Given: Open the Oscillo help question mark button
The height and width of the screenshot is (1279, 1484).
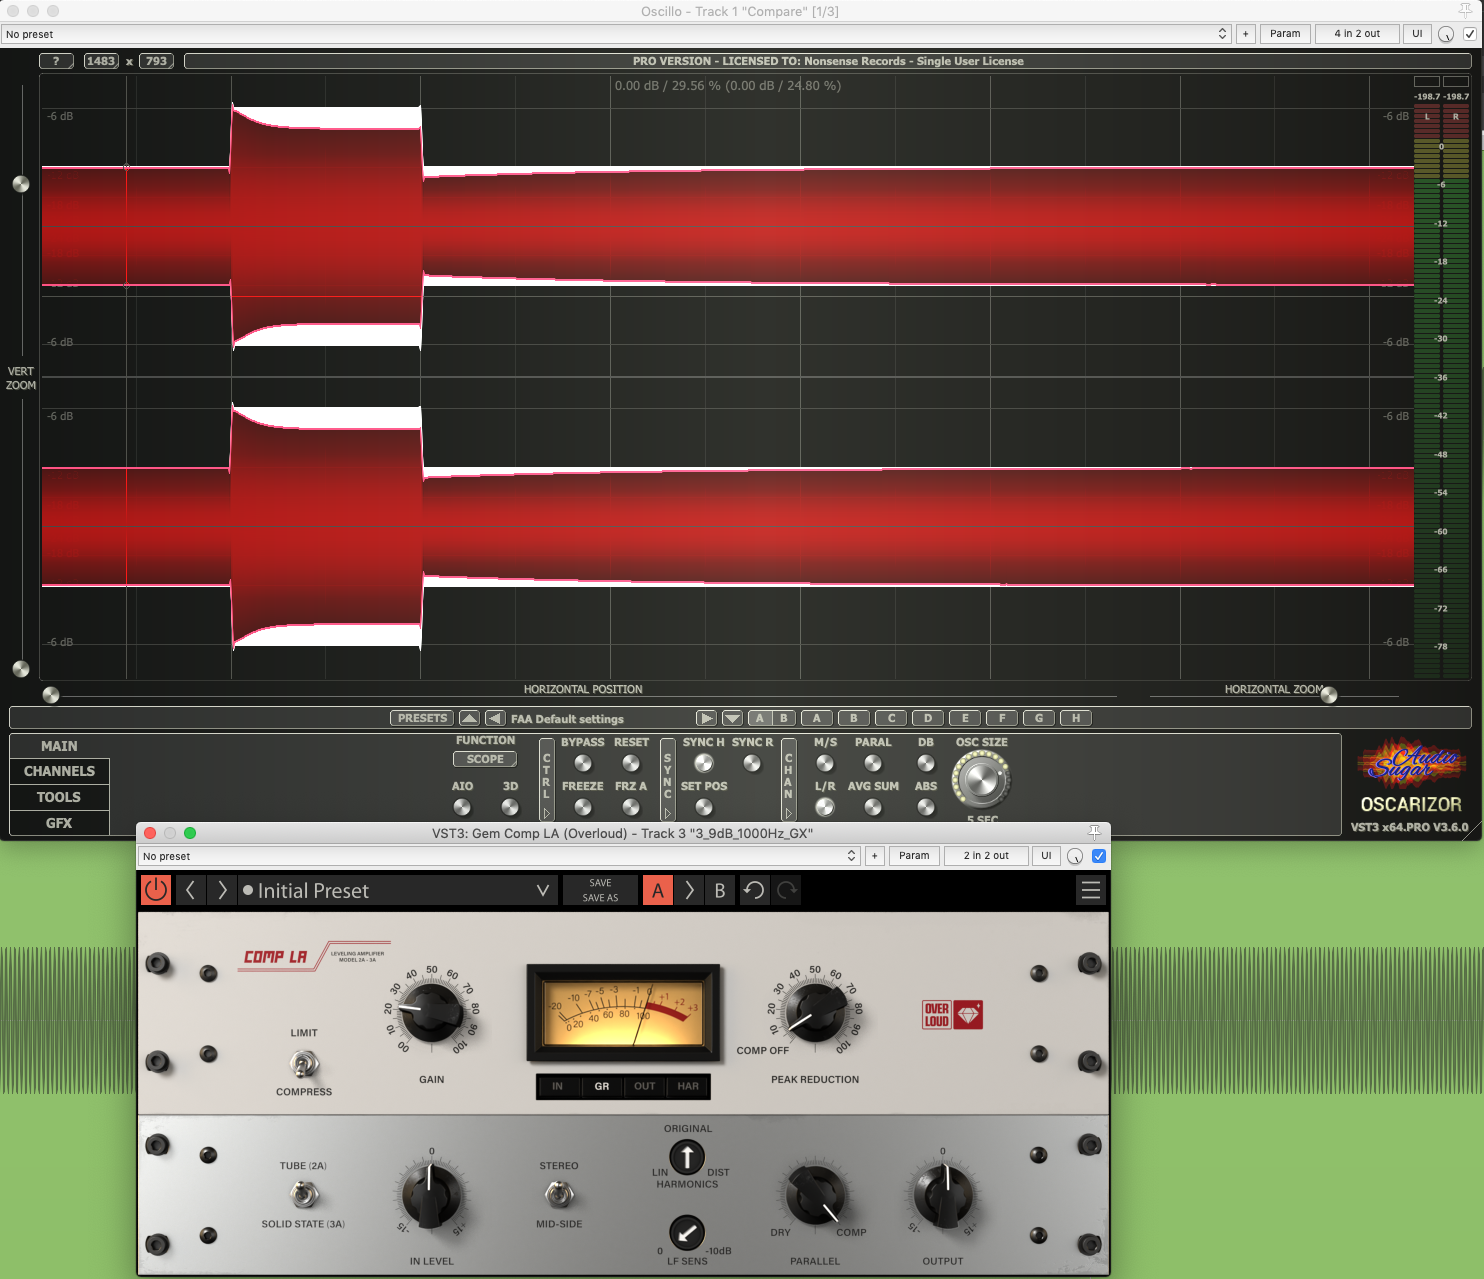Looking at the screenshot, I should pos(56,61).
